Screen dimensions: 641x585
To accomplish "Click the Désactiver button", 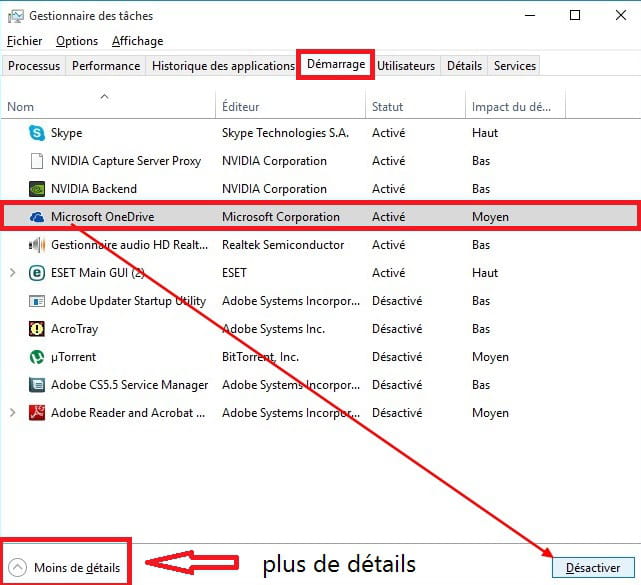I will [x=593, y=568].
